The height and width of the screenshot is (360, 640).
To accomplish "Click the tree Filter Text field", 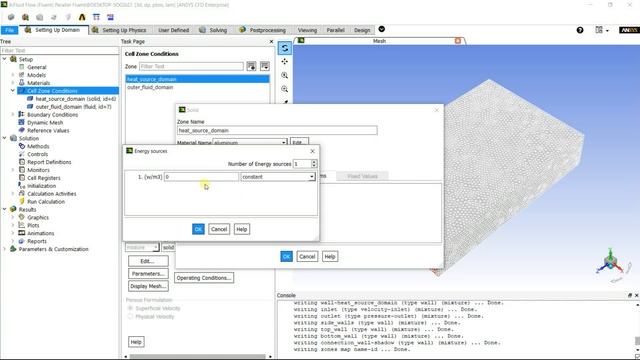I will click(60, 51).
